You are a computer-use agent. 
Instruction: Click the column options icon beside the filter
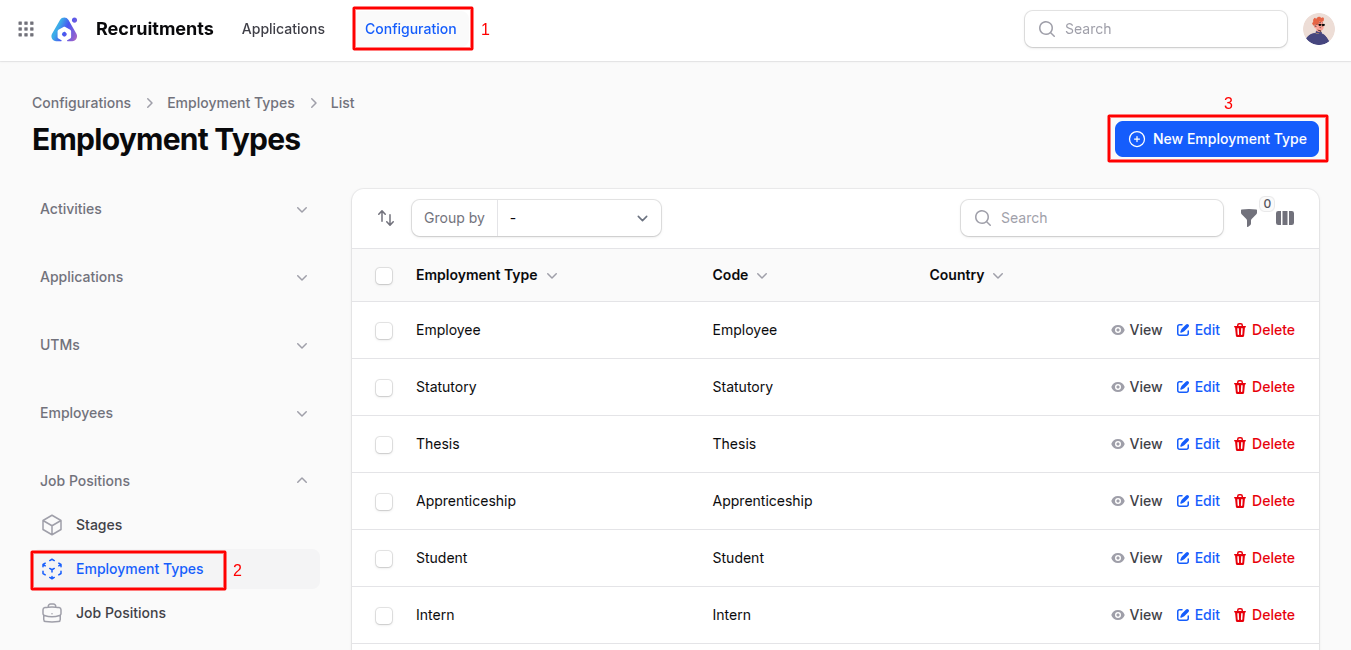click(x=1284, y=217)
